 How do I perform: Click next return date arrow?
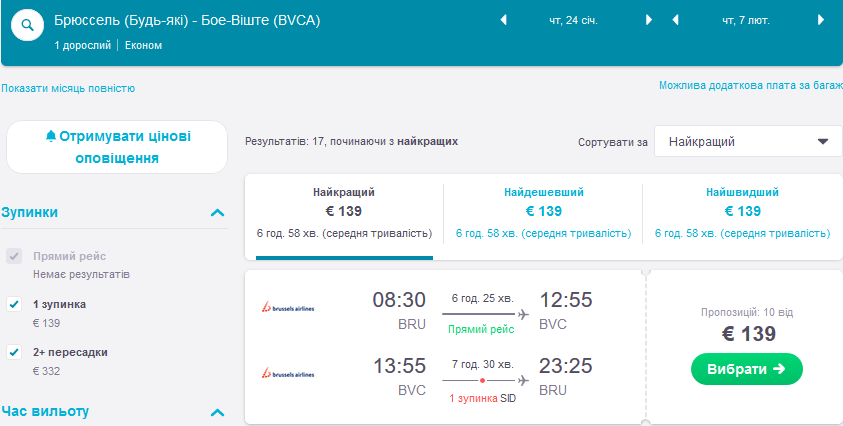tap(821, 20)
